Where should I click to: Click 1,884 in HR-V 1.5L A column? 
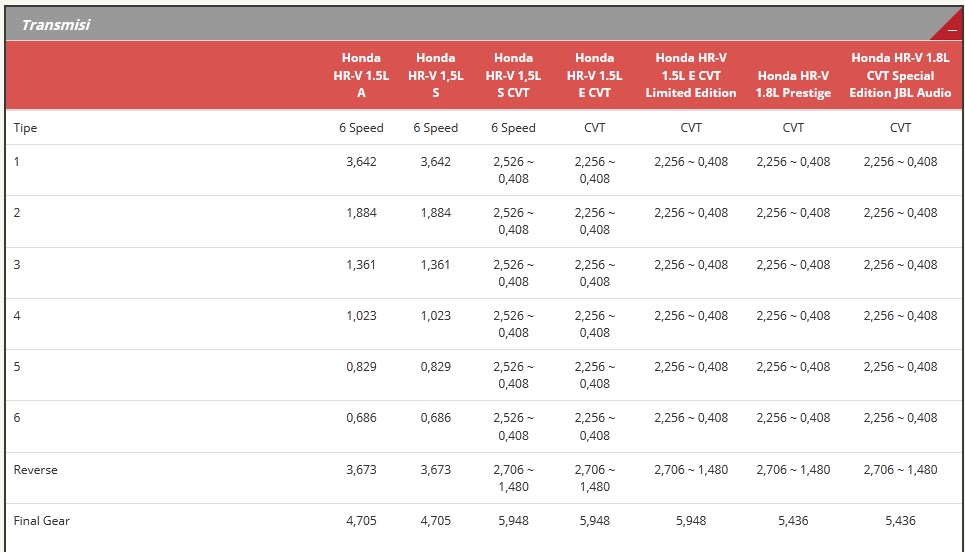pos(361,213)
